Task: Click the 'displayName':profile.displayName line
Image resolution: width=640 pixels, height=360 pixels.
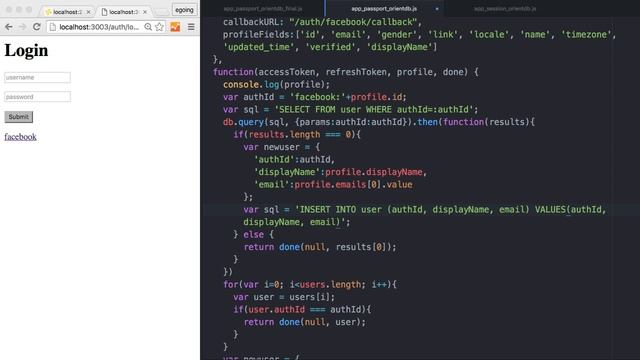Action: (340, 172)
